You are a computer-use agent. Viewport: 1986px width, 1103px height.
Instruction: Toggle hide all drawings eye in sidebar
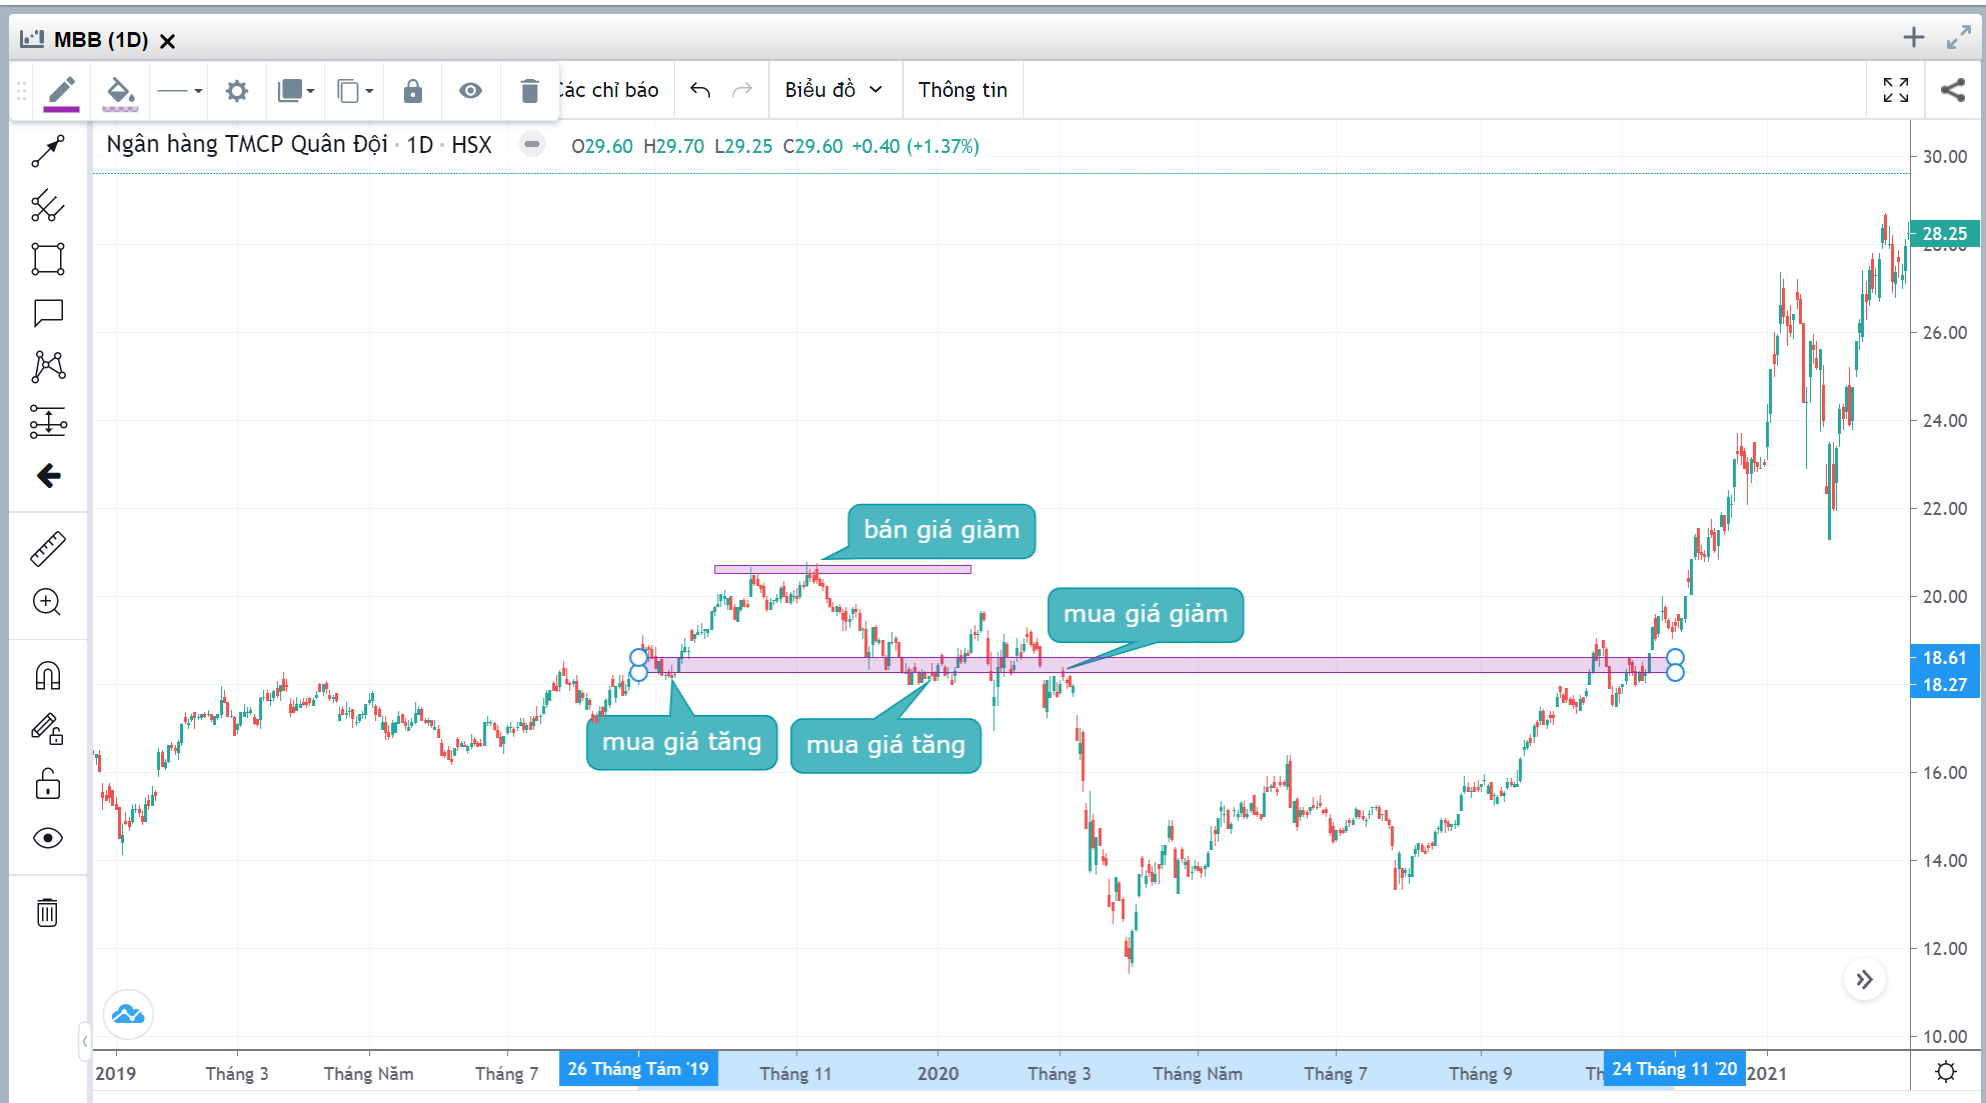[48, 838]
